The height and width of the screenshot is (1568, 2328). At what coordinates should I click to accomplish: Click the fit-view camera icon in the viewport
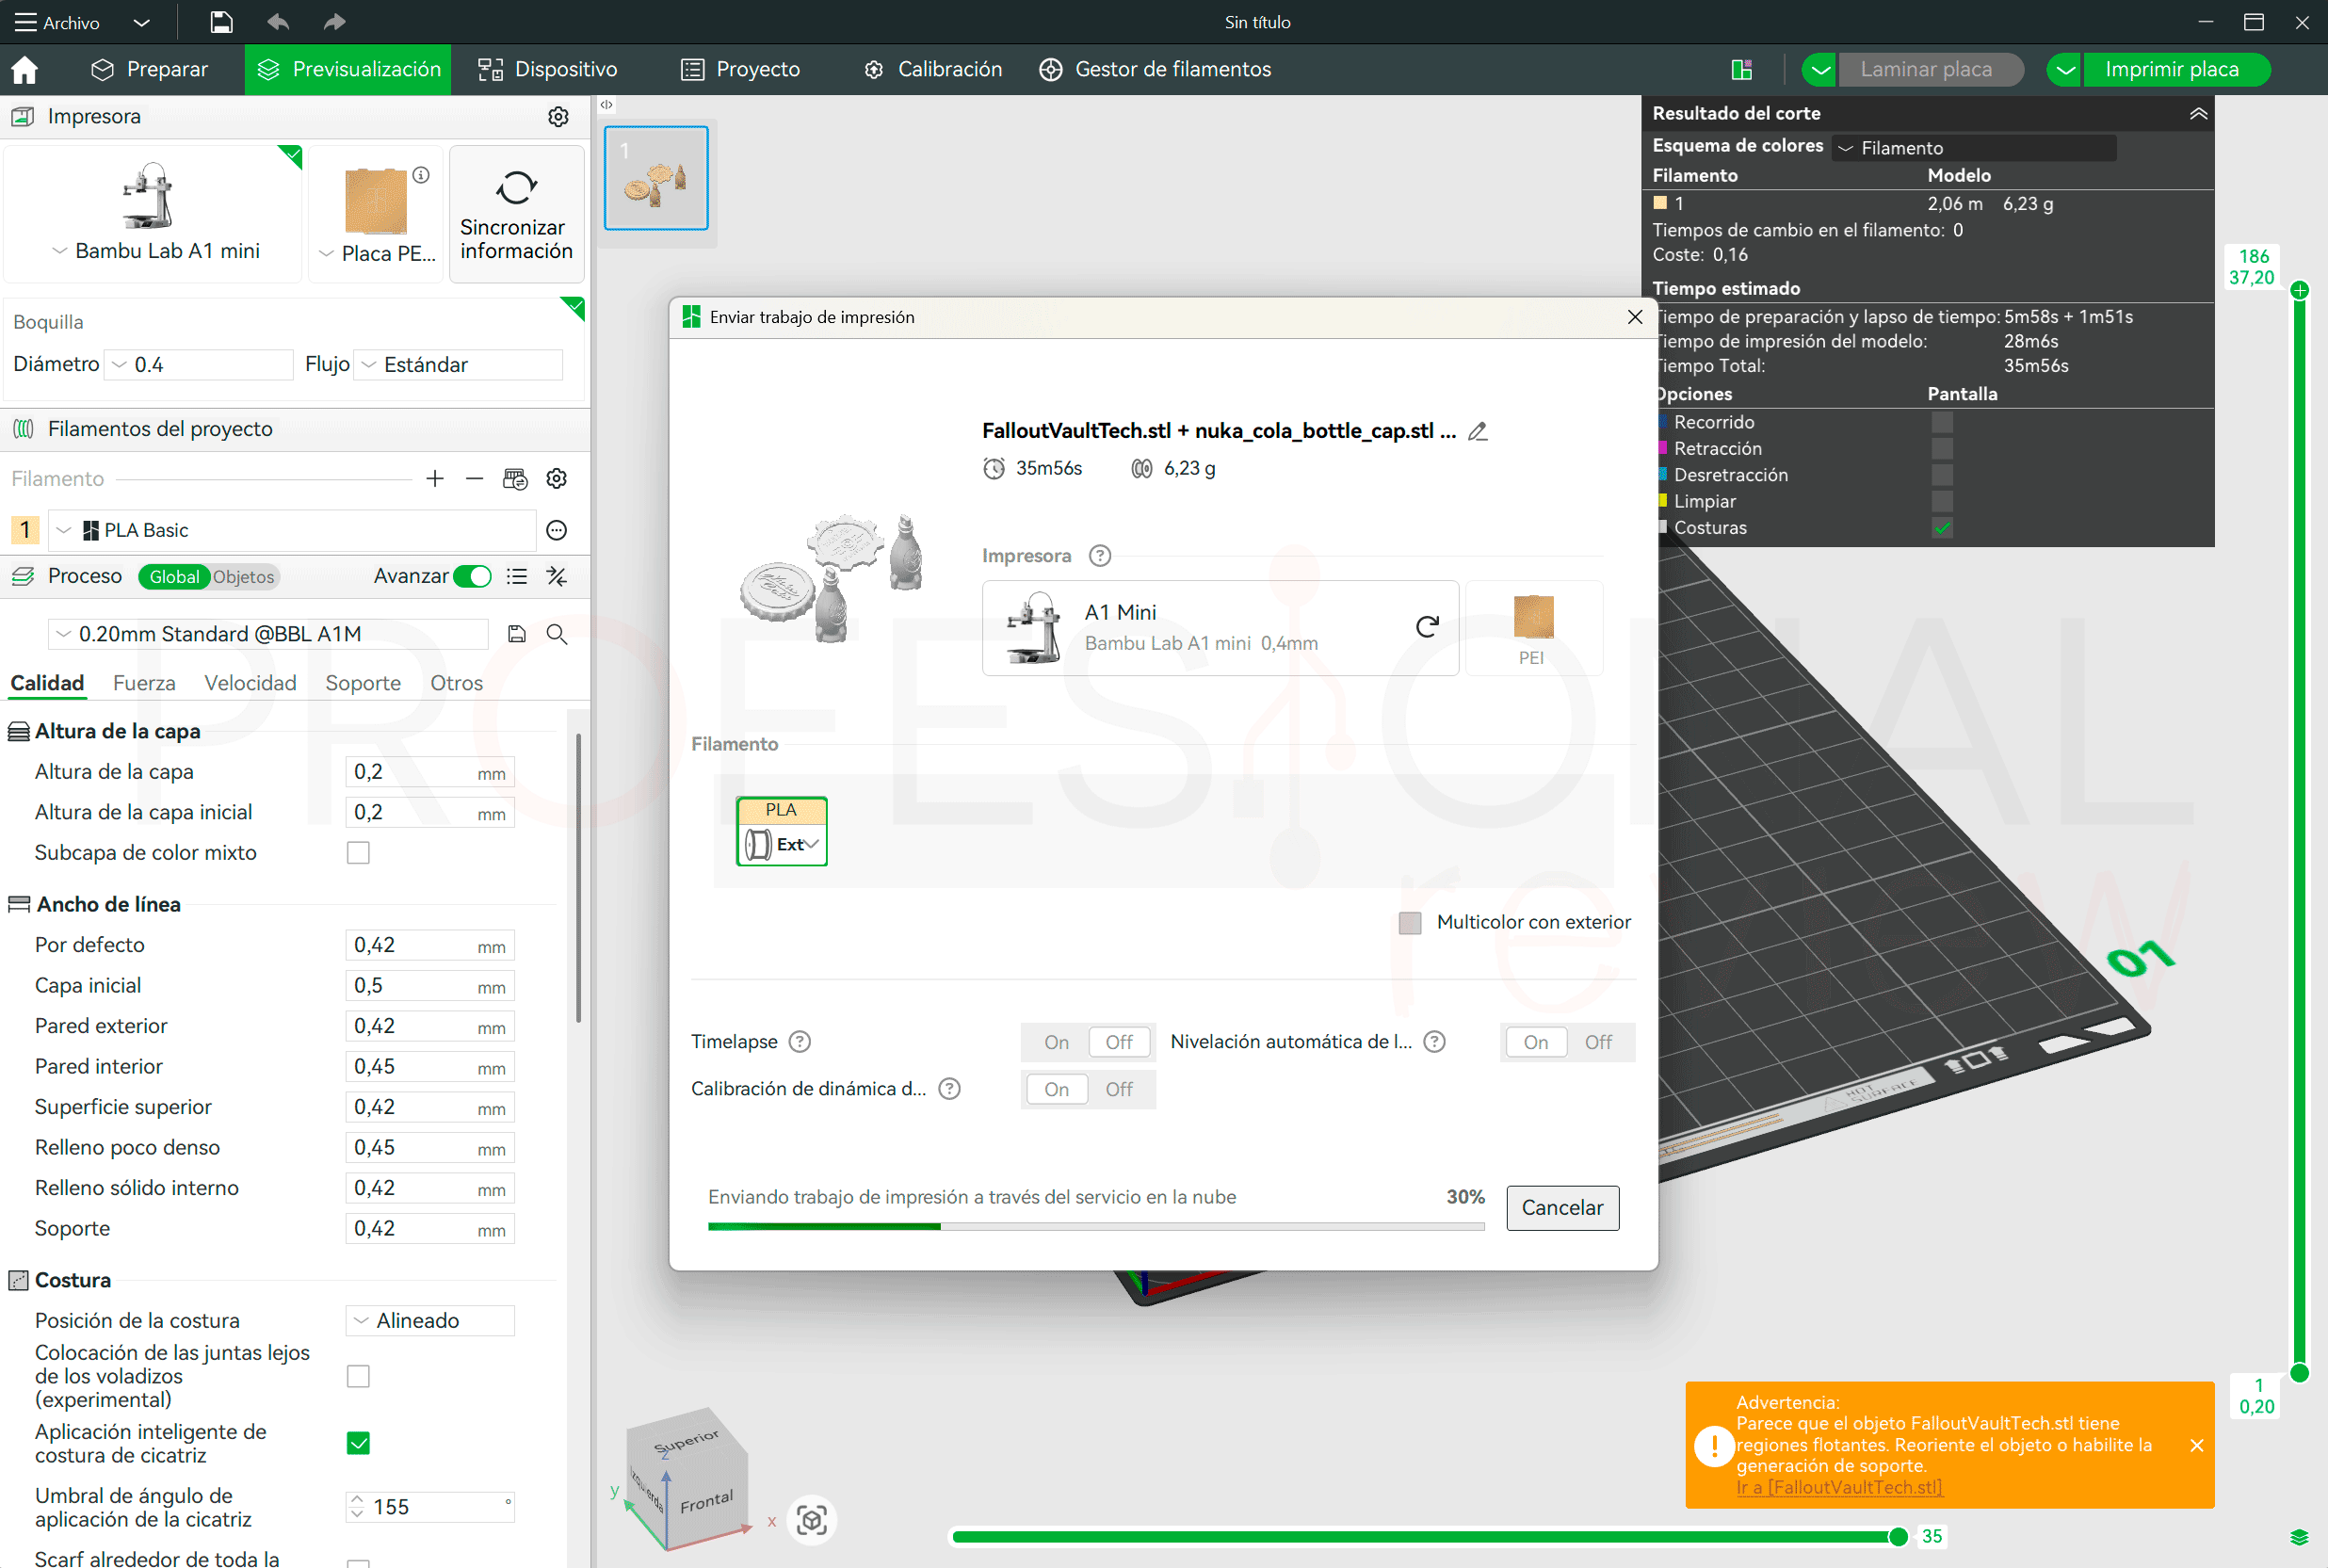tap(812, 1521)
